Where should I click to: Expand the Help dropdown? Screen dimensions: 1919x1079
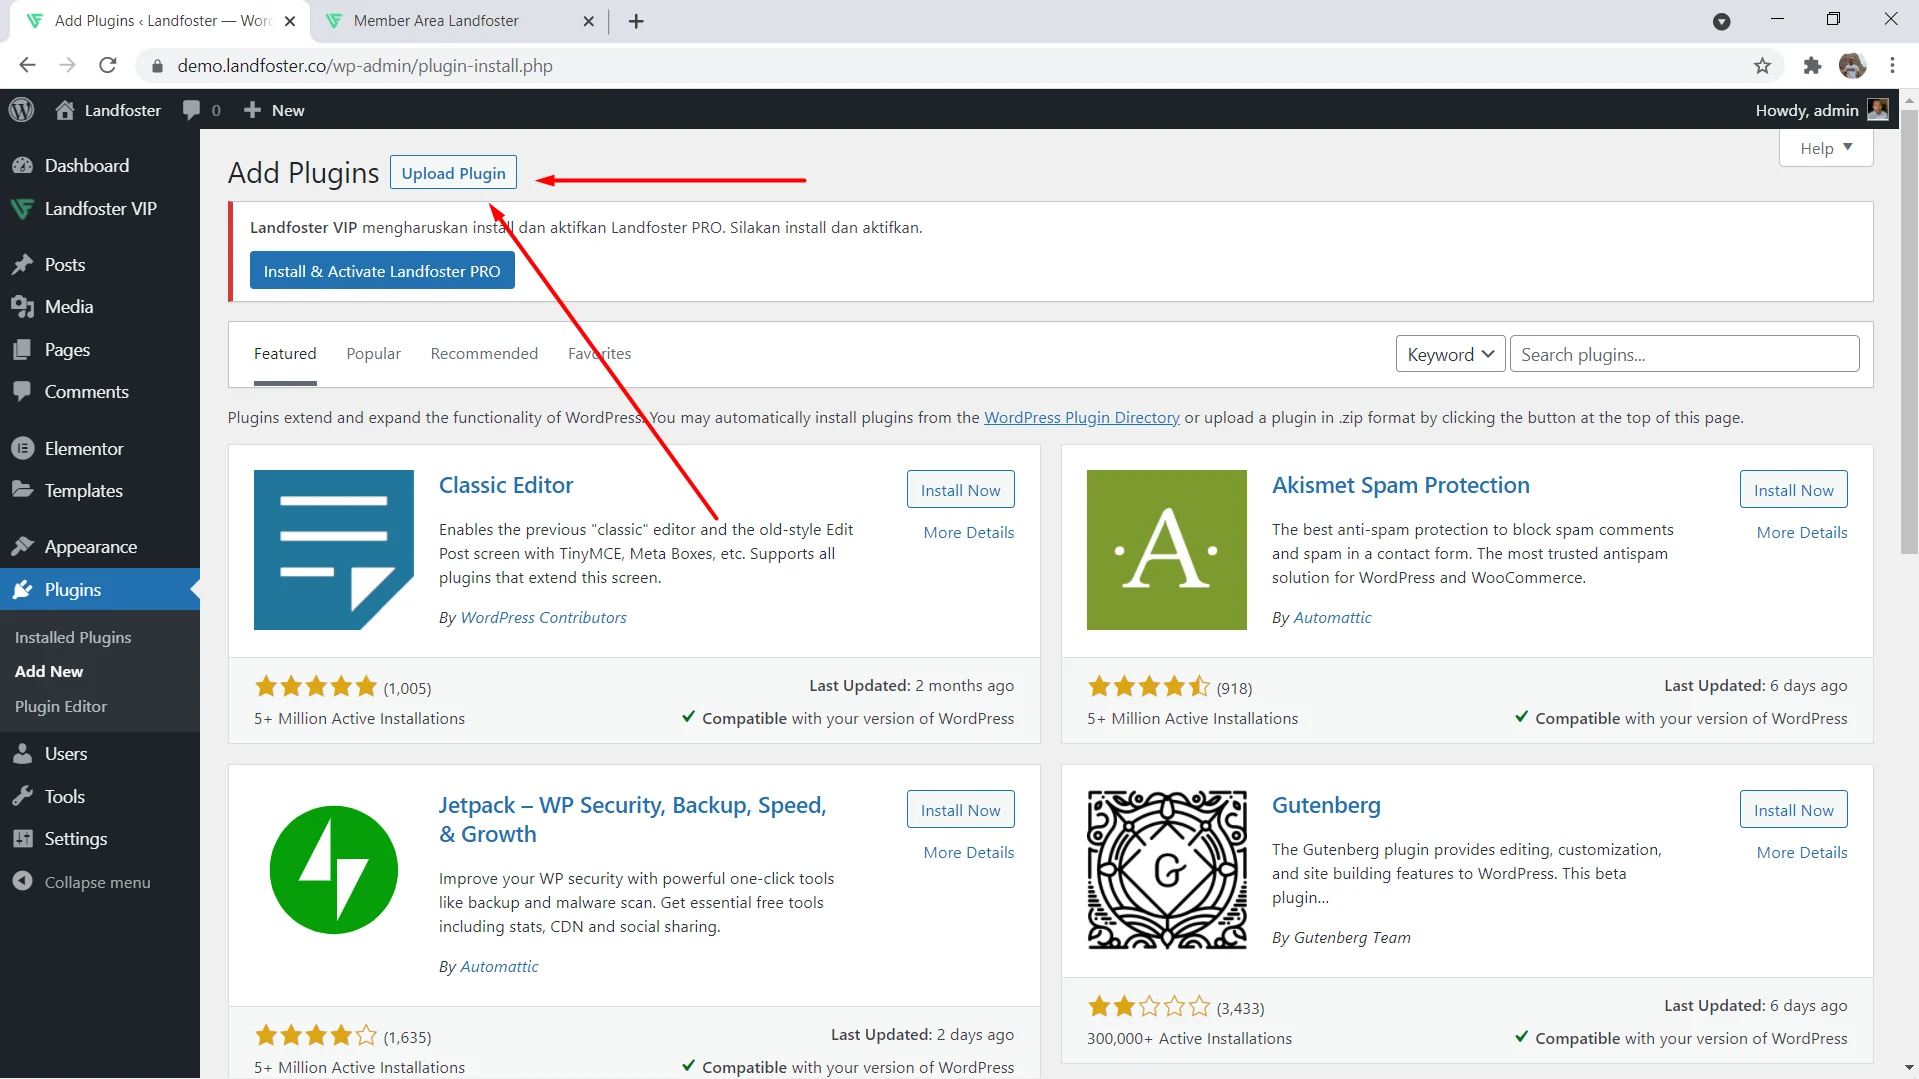[1826, 148]
